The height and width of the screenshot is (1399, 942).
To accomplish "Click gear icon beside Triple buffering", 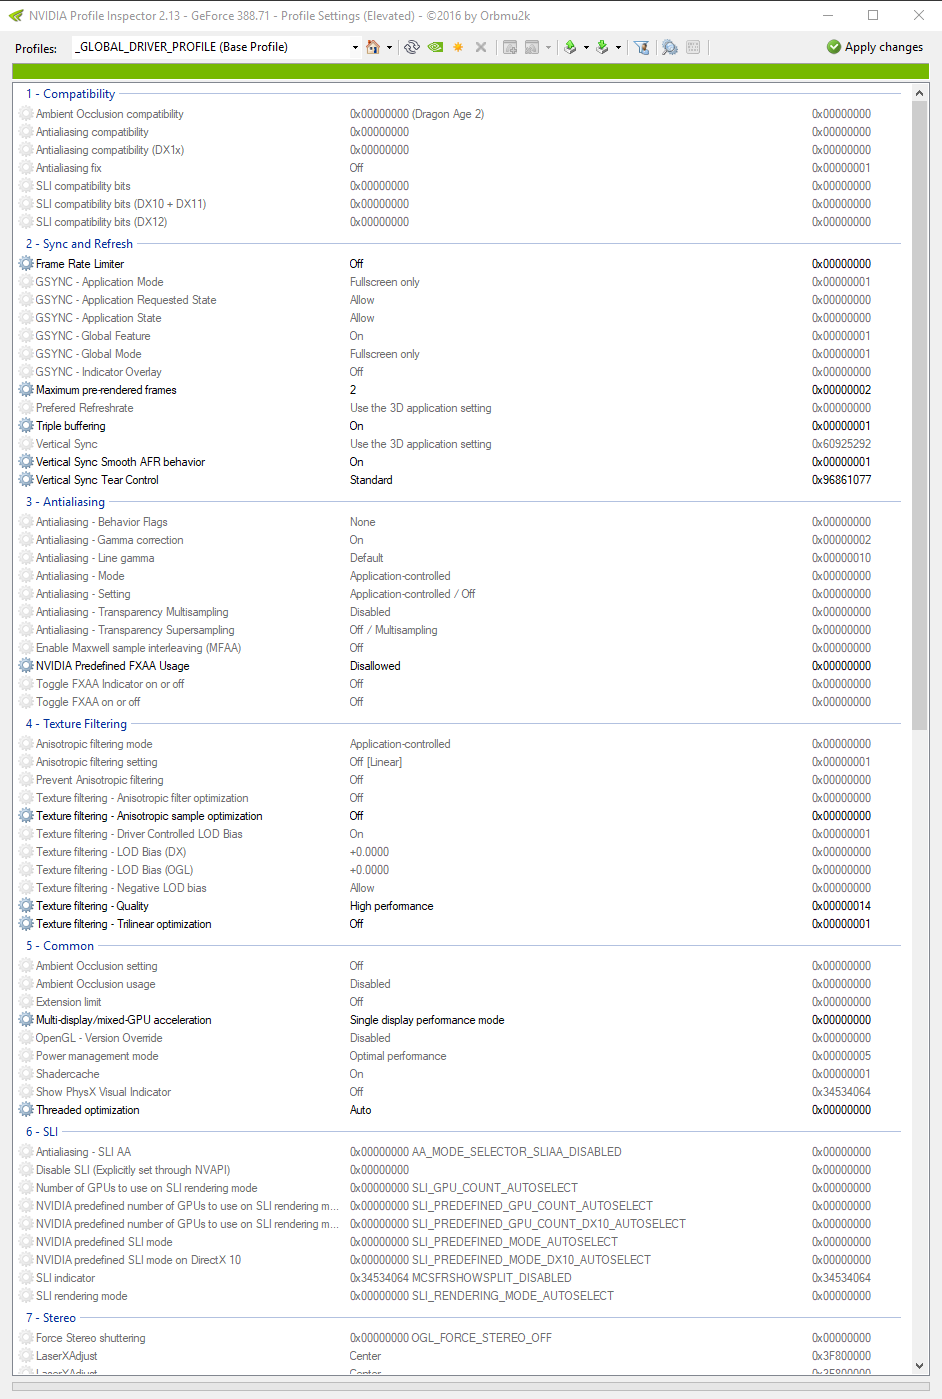I will [x=26, y=426].
